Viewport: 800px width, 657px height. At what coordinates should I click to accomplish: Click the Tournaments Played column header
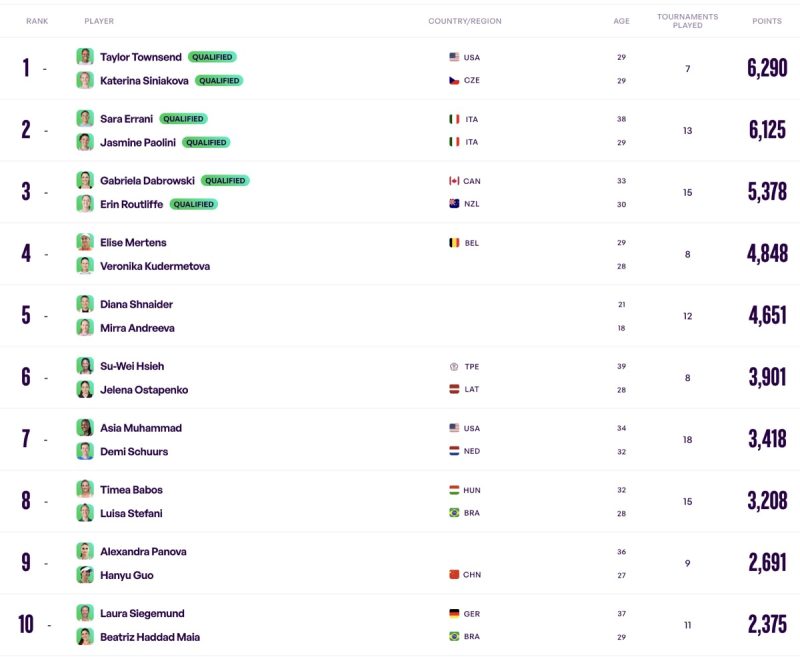pos(687,21)
